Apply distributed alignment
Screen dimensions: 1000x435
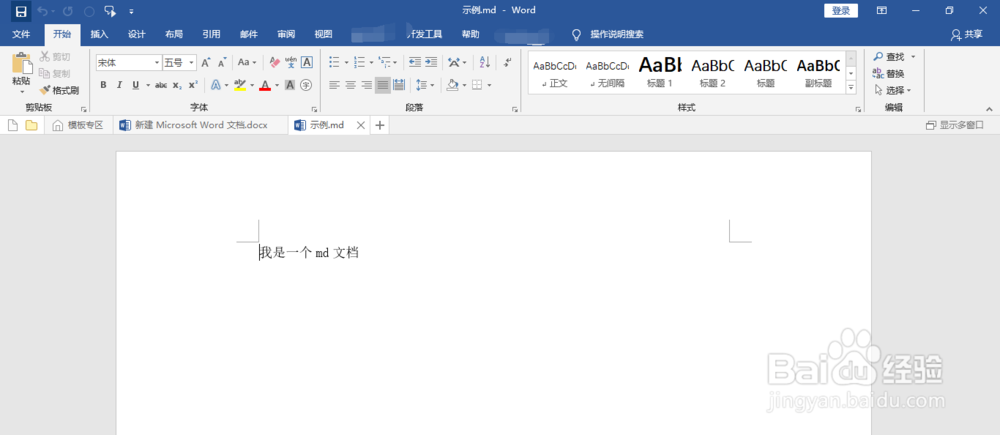coord(399,85)
